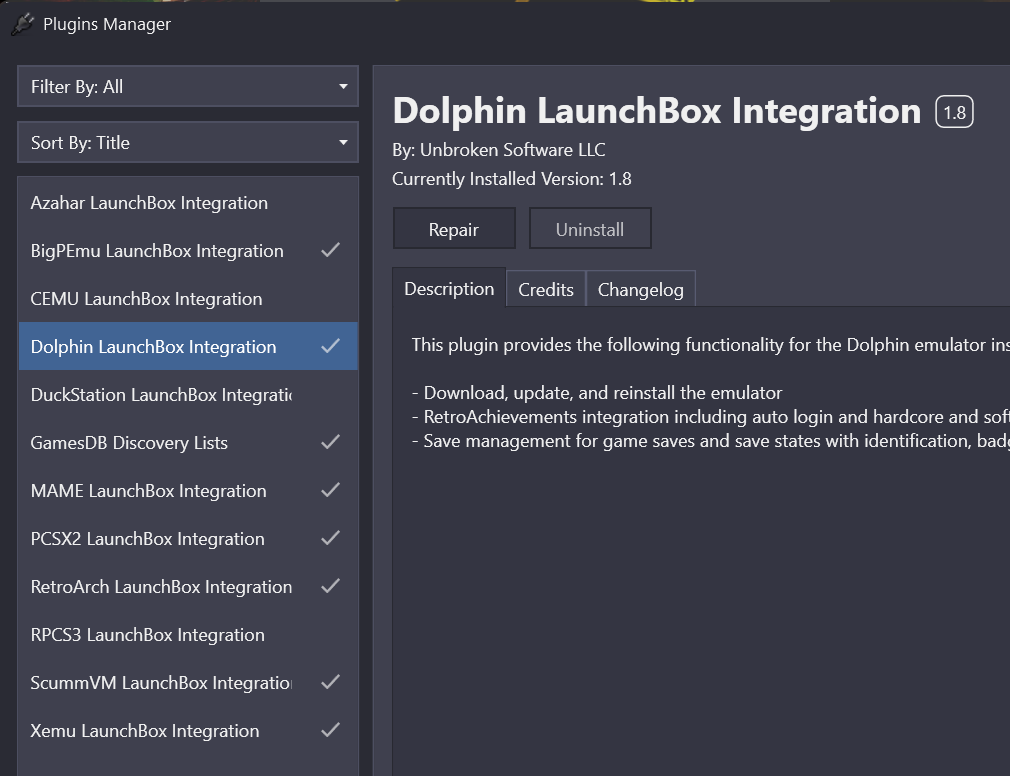Click the checkmark next to BigPEmu LaunchBox Integration
The width and height of the screenshot is (1010, 776).
pyautogui.click(x=330, y=250)
